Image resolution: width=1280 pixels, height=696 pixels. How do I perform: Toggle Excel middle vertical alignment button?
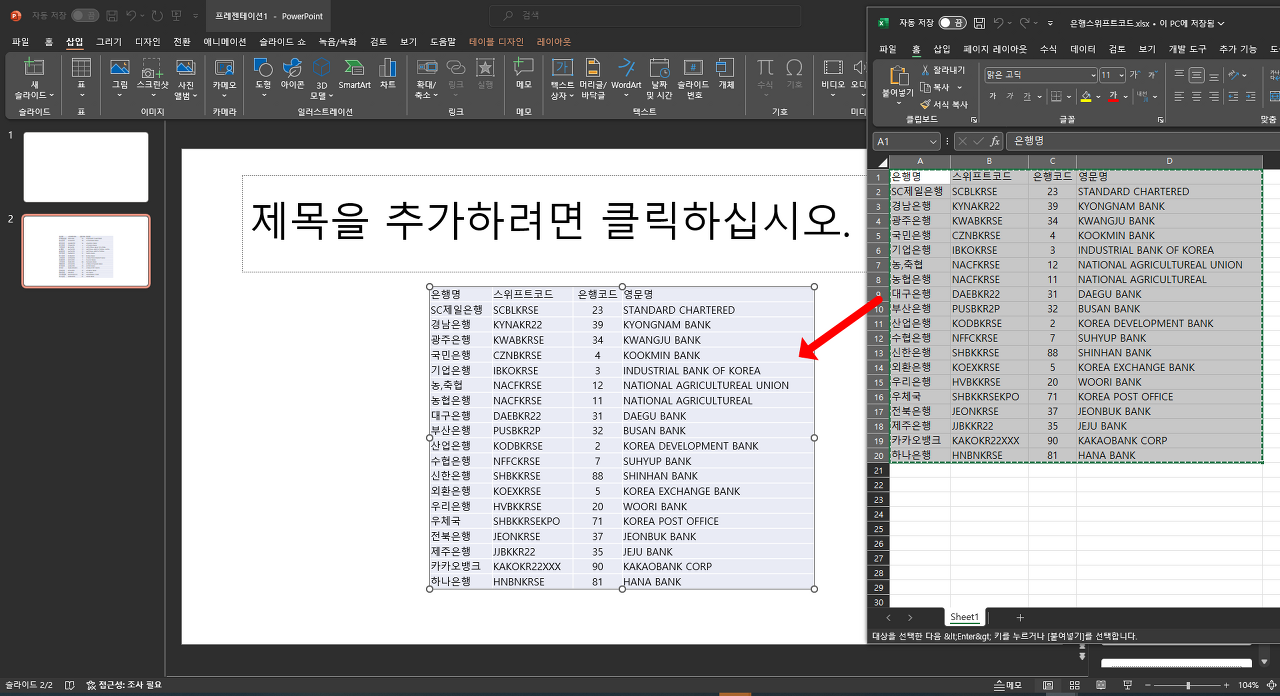click(x=1197, y=75)
